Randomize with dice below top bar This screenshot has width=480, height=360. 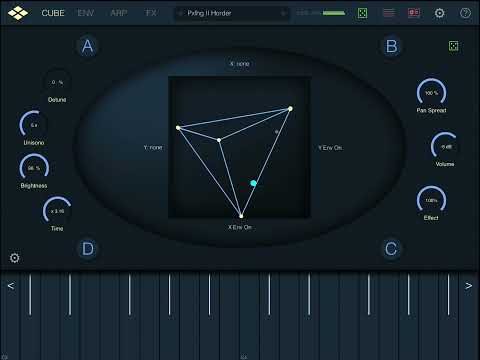pyautogui.click(x=453, y=46)
